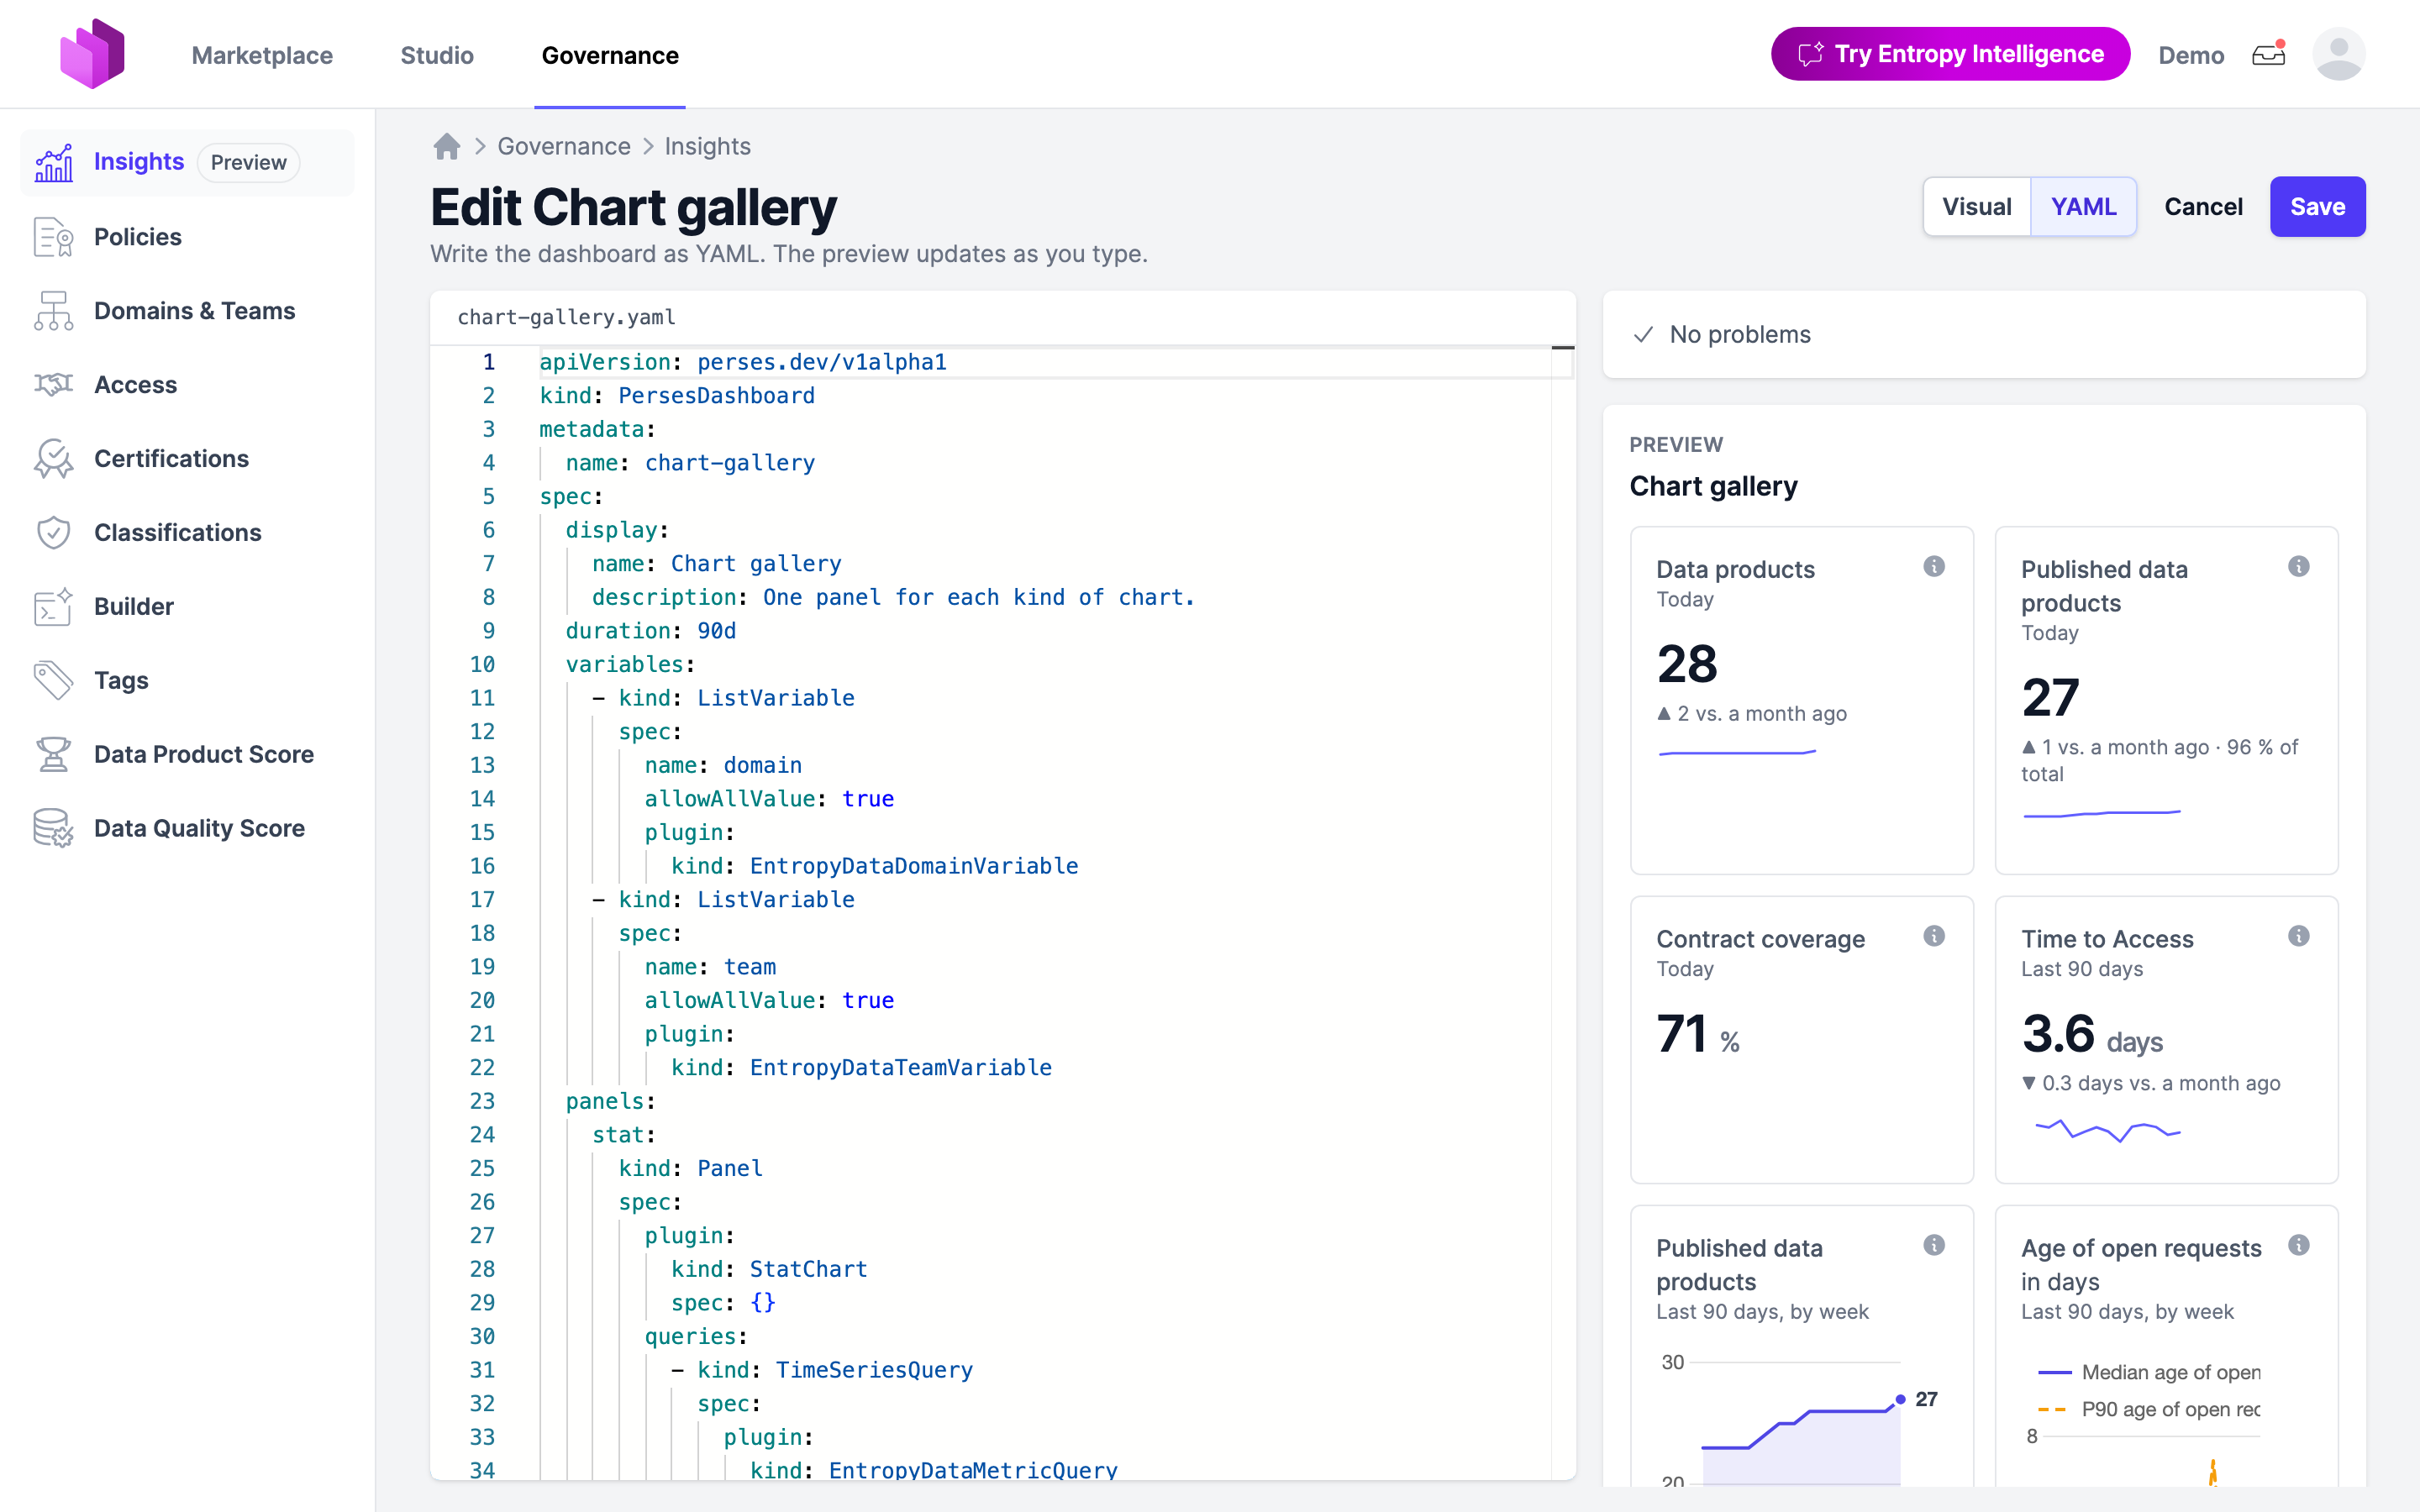Open Classifications in the sidebar
This screenshot has width=2420, height=1512.
187,533
